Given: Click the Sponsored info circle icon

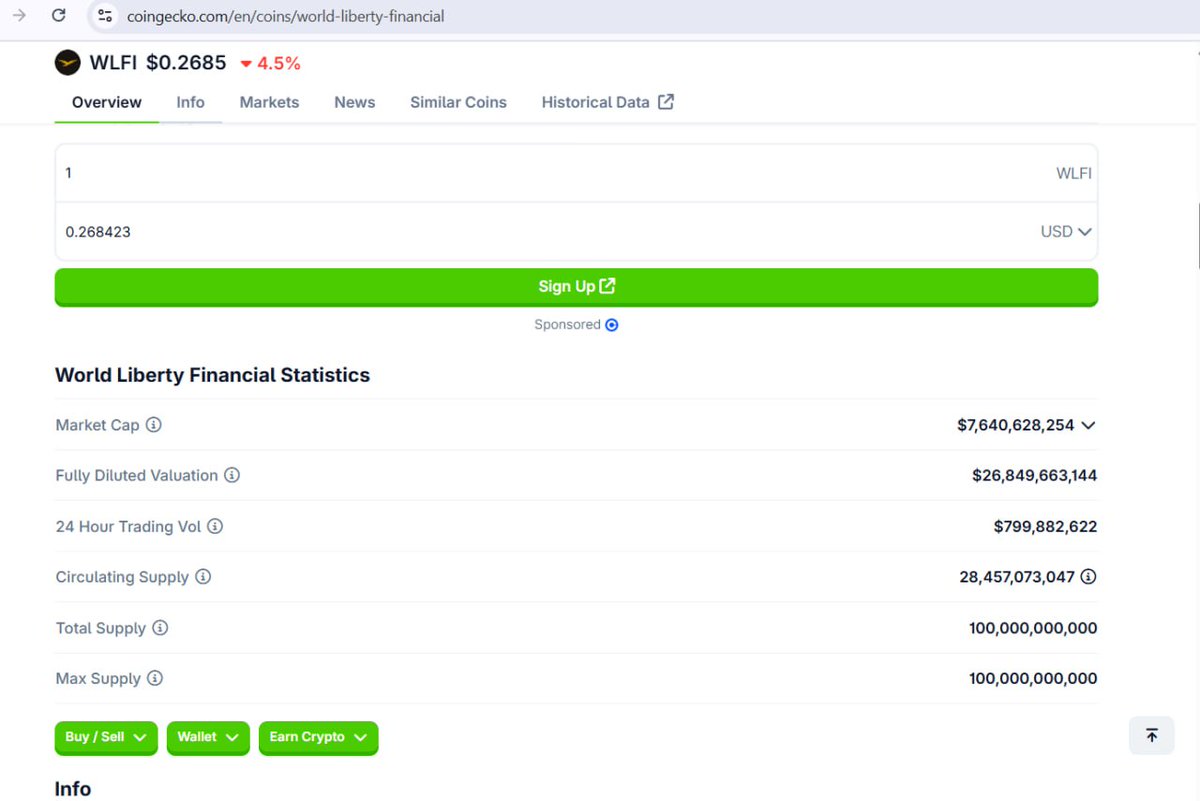Looking at the screenshot, I should tap(612, 325).
